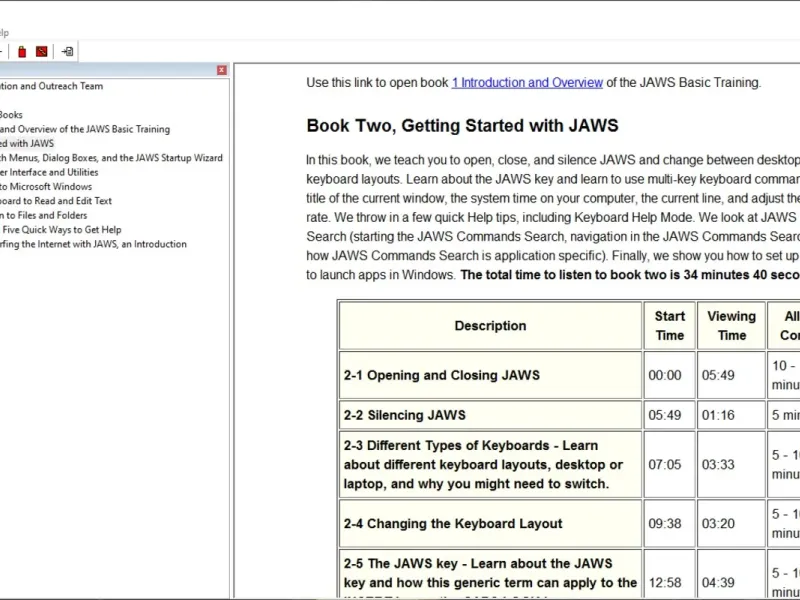Screen dimensions: 800x600
Task: Click the '2-3 Different Types of Keyboards' cell
Action: (x=490, y=464)
